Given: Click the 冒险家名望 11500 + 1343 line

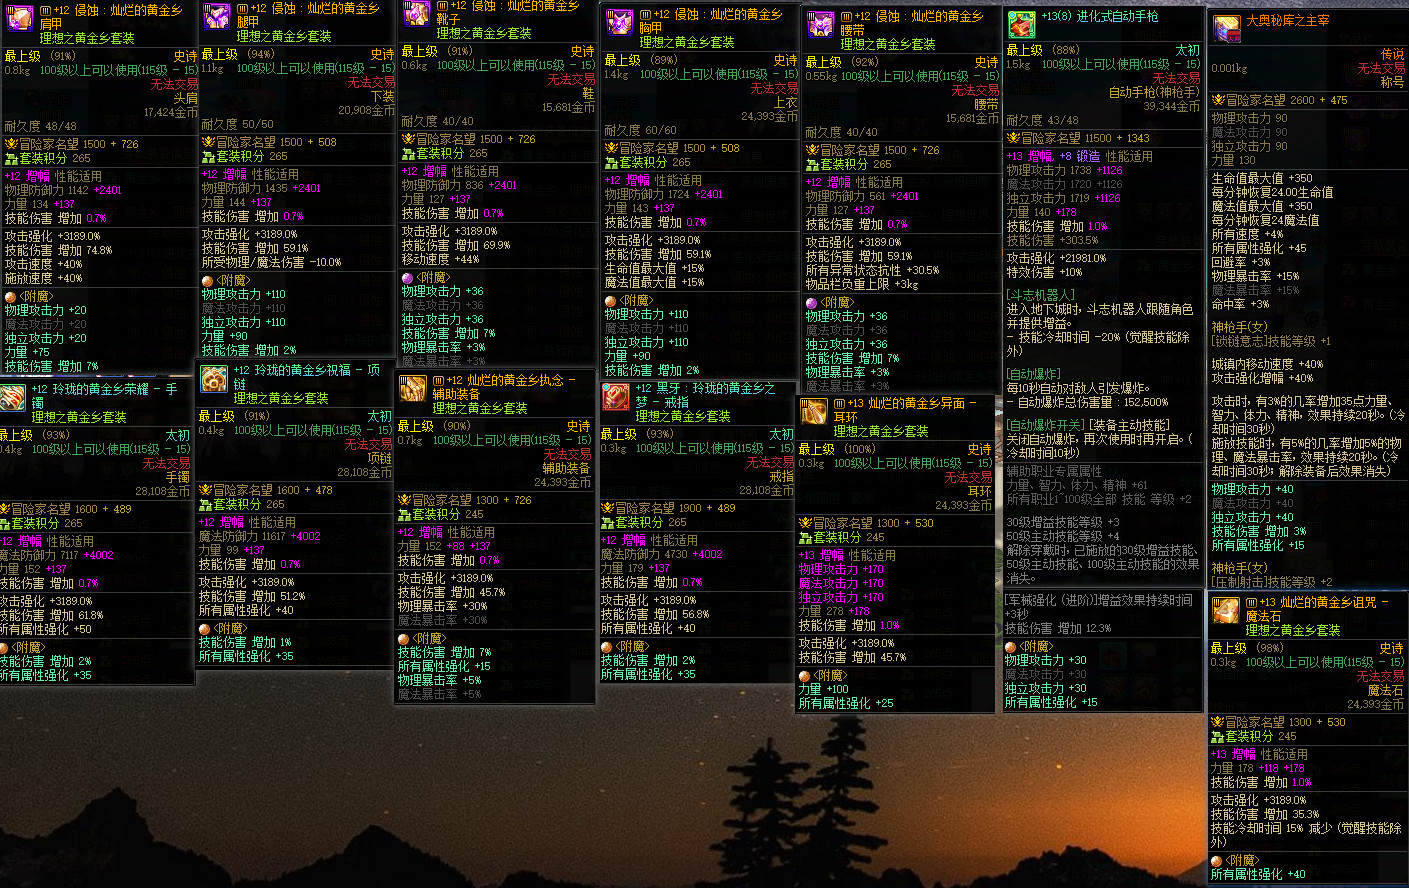Looking at the screenshot, I should (x=1079, y=138).
